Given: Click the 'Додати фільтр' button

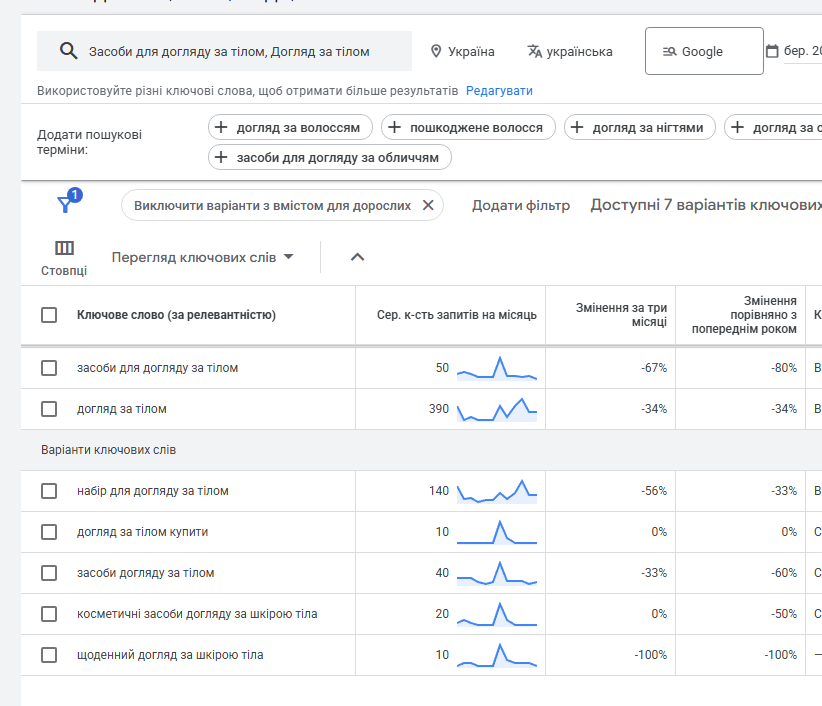Looking at the screenshot, I should pos(521,205).
